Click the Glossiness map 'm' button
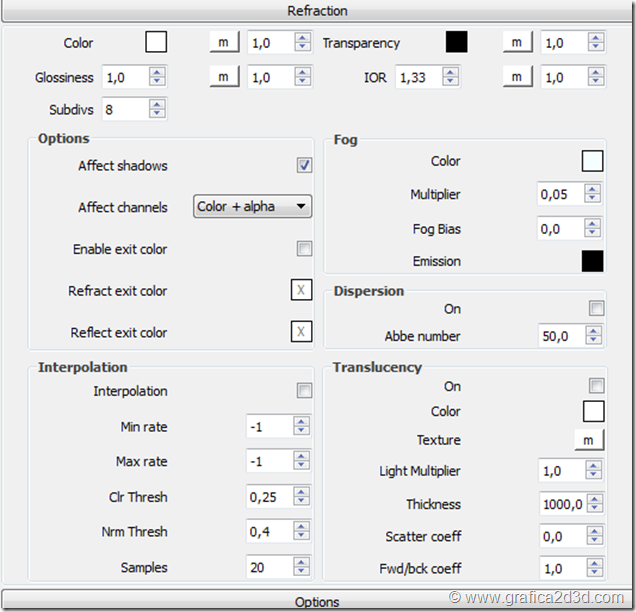 [x=223, y=77]
